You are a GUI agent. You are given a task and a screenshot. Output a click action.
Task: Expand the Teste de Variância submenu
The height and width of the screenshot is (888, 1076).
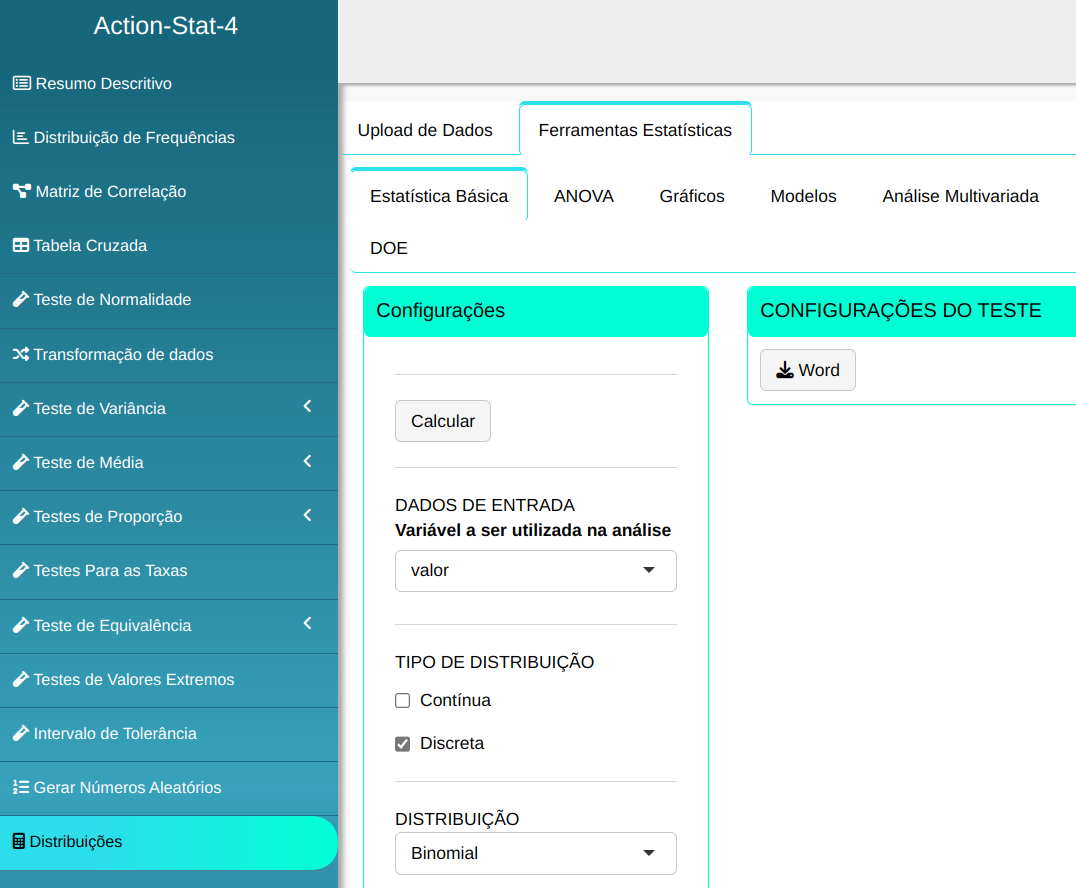point(307,407)
